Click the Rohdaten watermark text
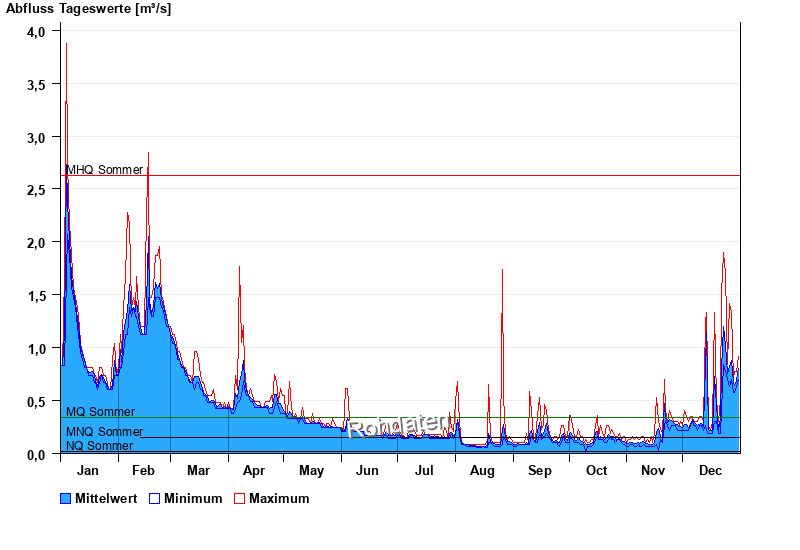Screen dimensions: 800x550 point(398,426)
